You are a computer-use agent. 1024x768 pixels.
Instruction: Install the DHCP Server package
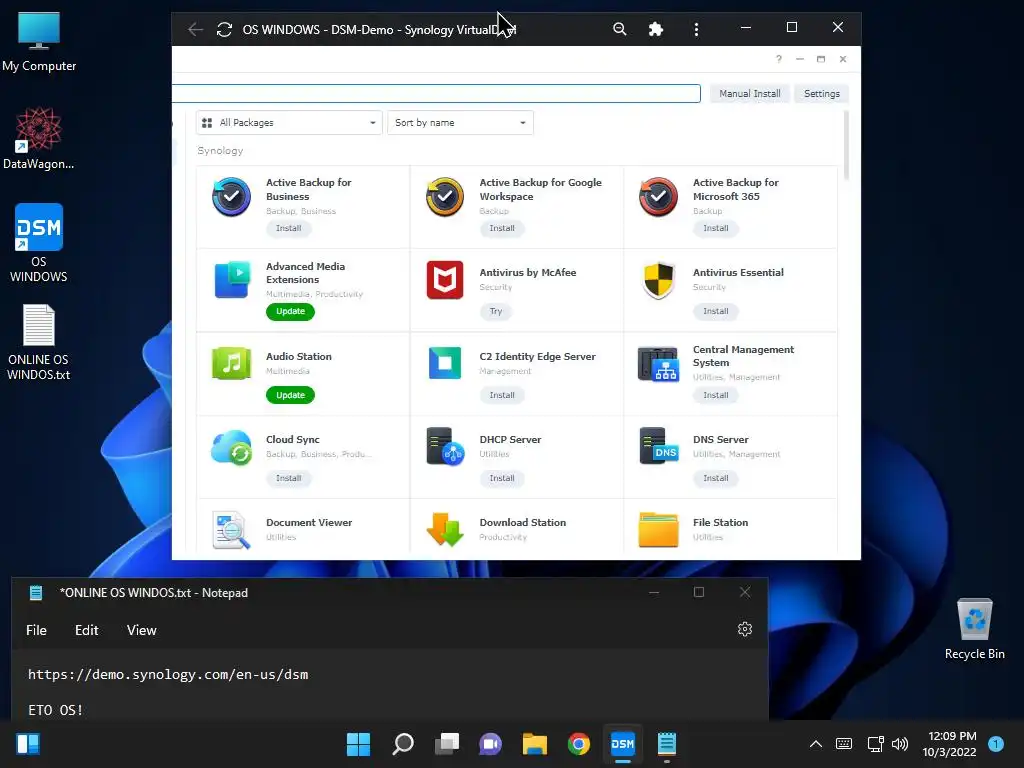click(502, 478)
